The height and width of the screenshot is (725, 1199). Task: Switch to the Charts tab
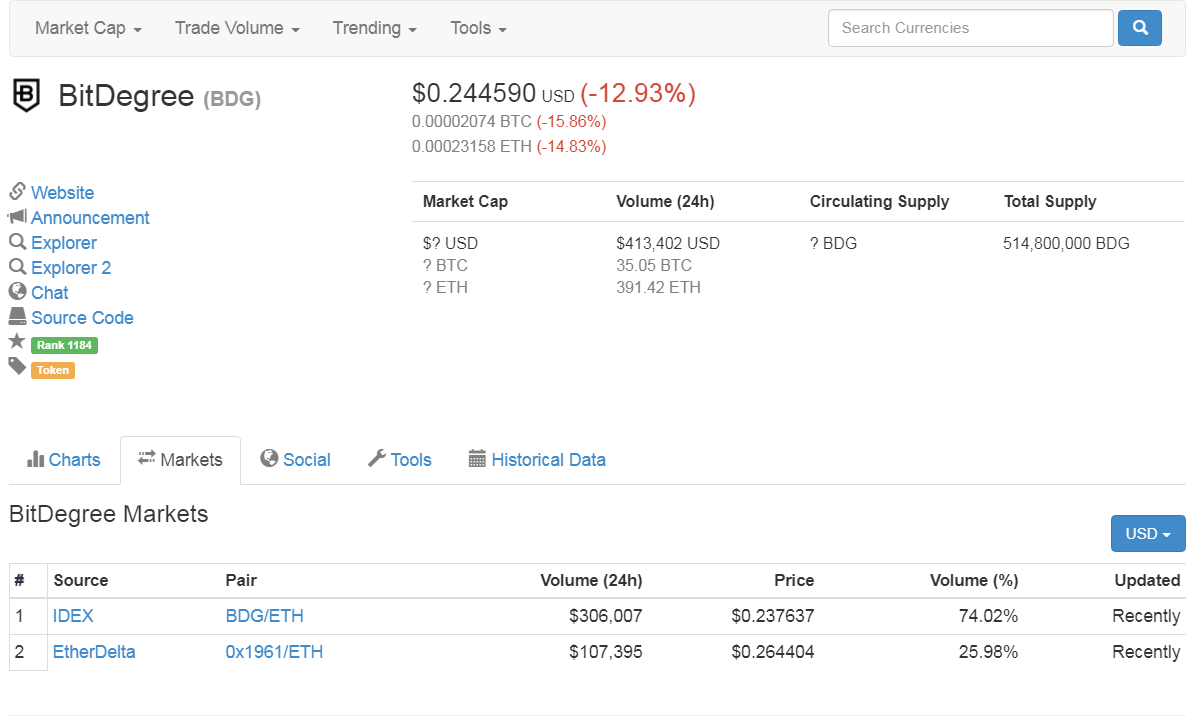64,460
